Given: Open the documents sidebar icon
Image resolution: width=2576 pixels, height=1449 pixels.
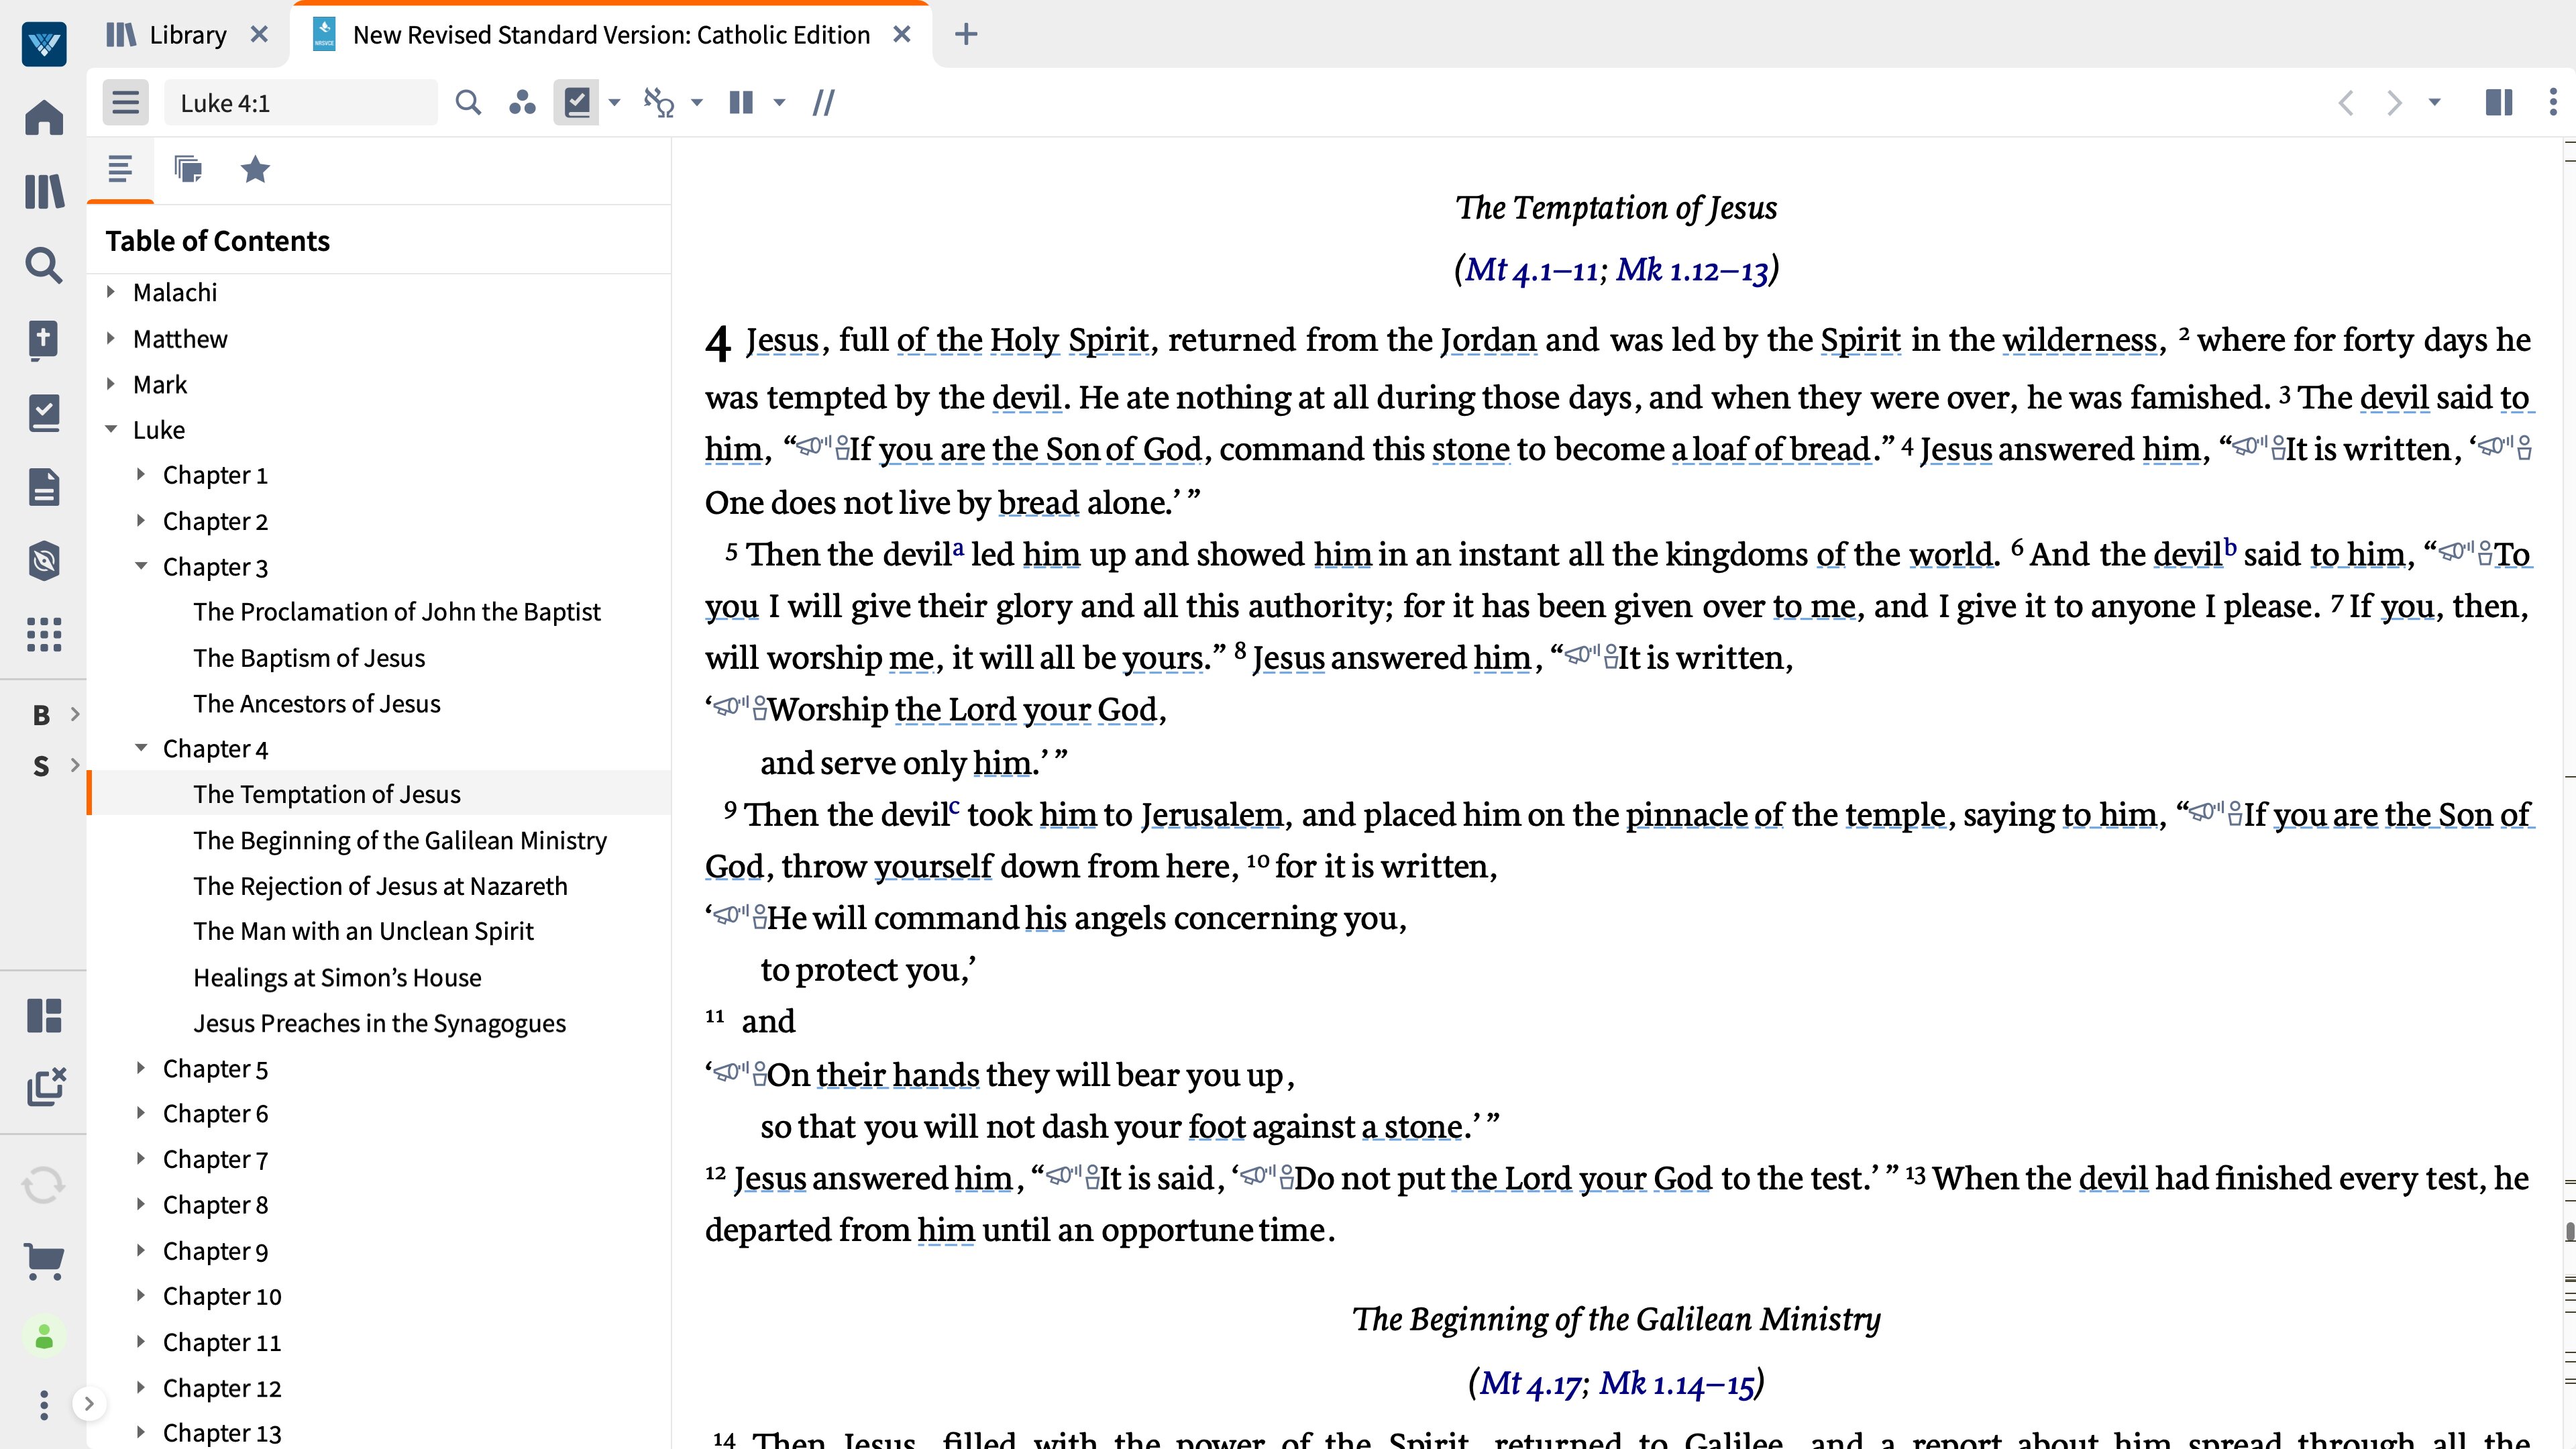Looking at the screenshot, I should 44,487.
